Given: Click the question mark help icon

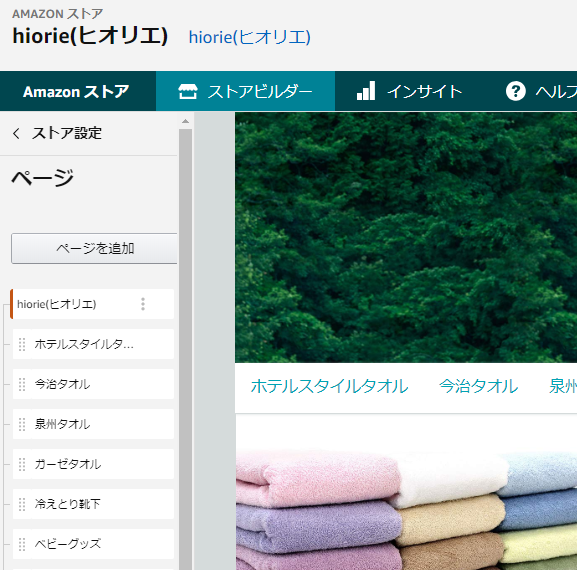Looking at the screenshot, I should coord(516,91).
